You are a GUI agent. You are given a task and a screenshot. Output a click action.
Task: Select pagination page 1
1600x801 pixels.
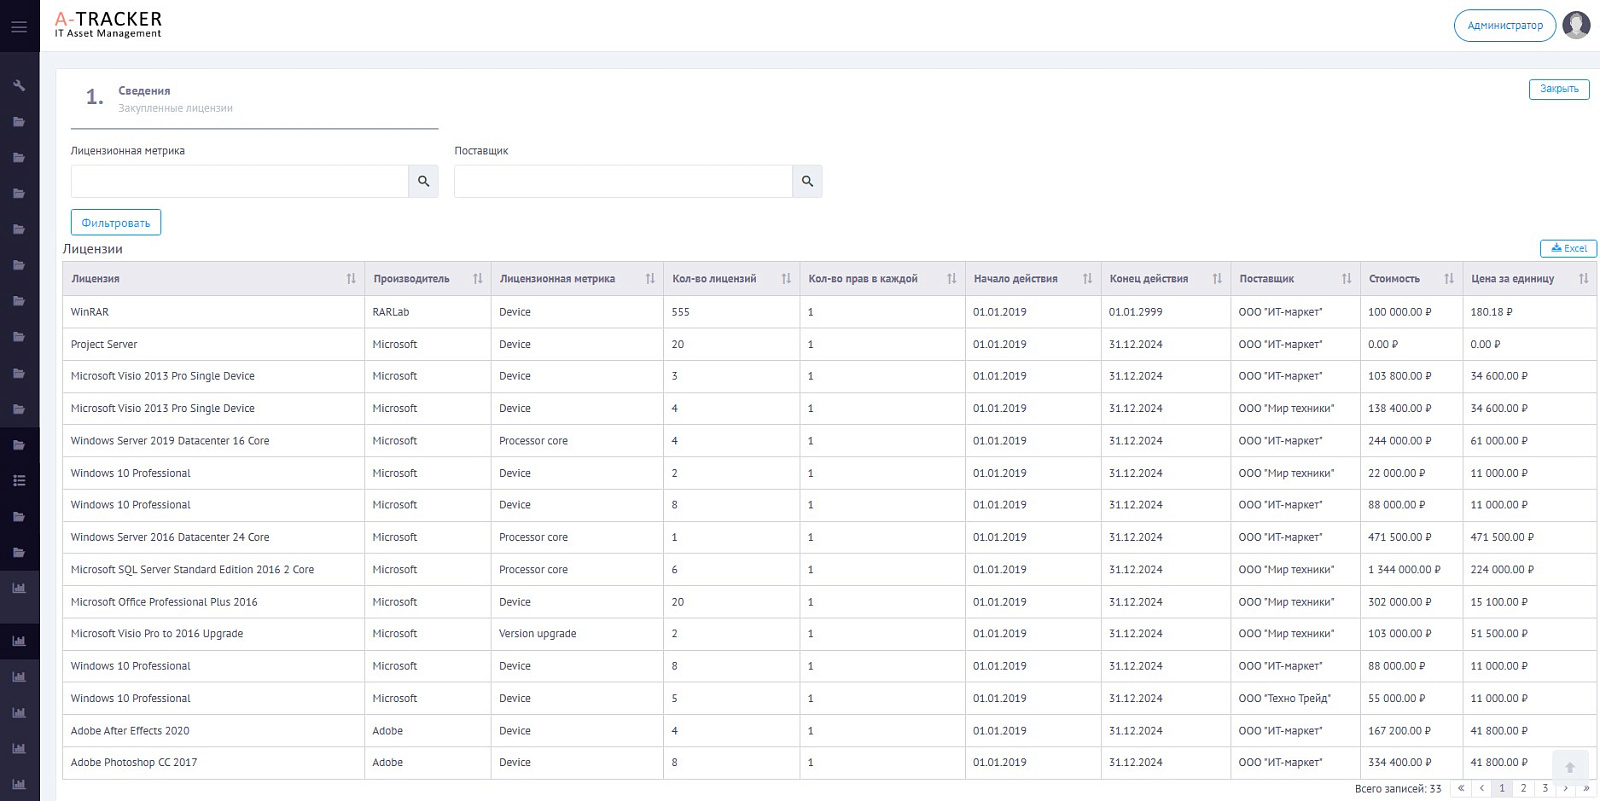(1502, 788)
